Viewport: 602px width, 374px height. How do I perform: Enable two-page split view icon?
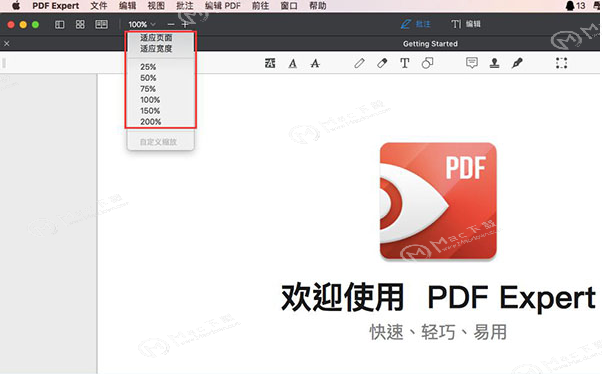pos(101,25)
